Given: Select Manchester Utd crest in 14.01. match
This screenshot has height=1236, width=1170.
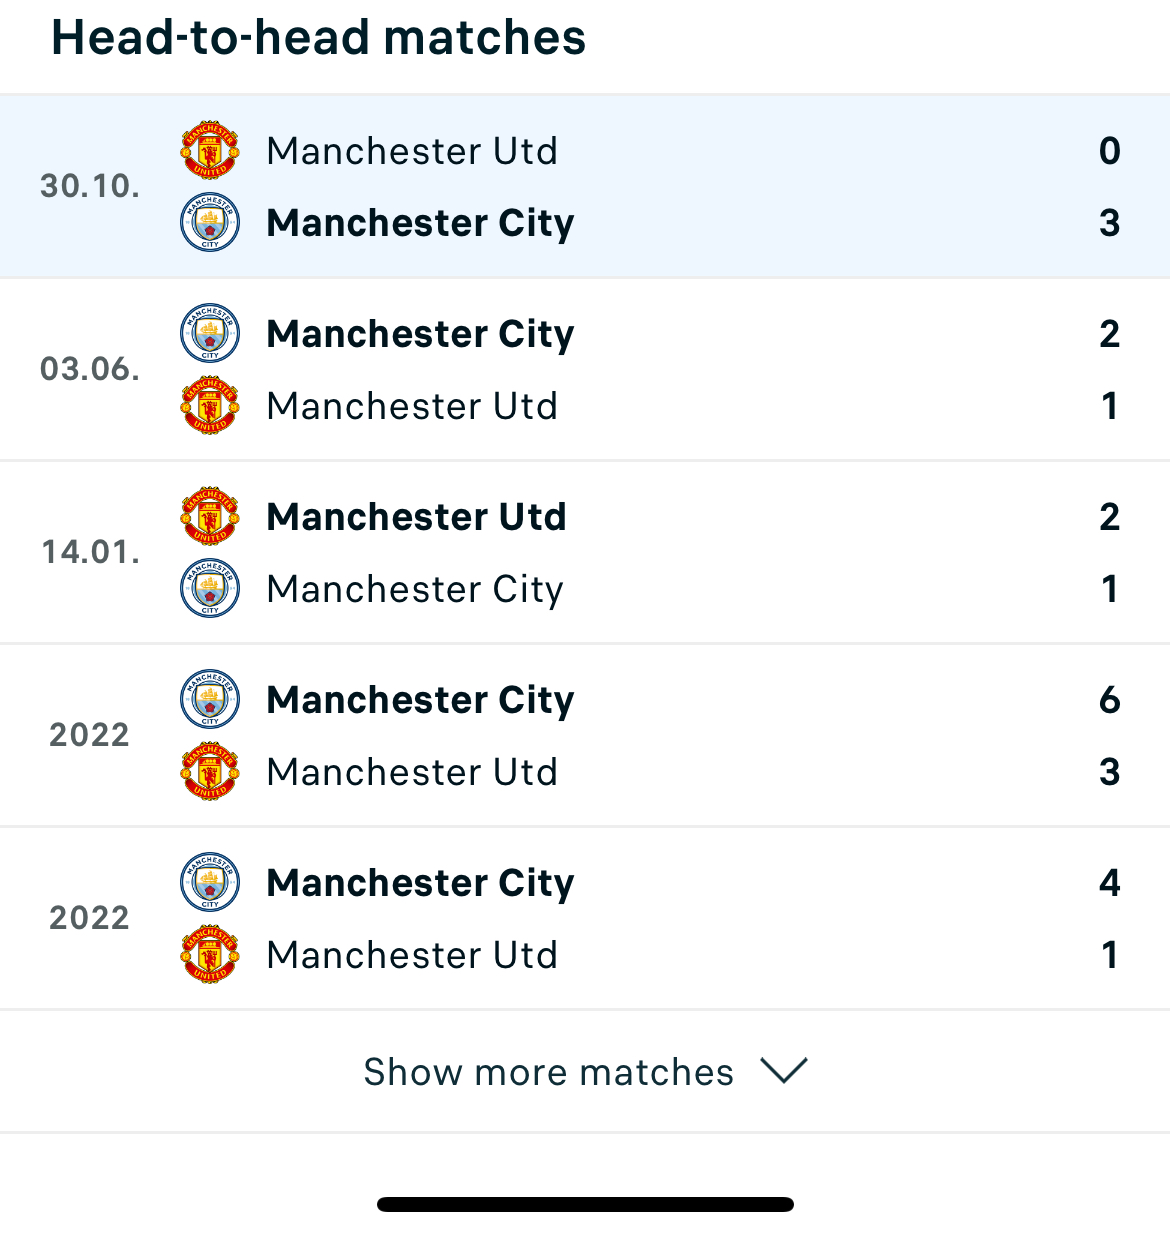Looking at the screenshot, I should pyautogui.click(x=210, y=516).
